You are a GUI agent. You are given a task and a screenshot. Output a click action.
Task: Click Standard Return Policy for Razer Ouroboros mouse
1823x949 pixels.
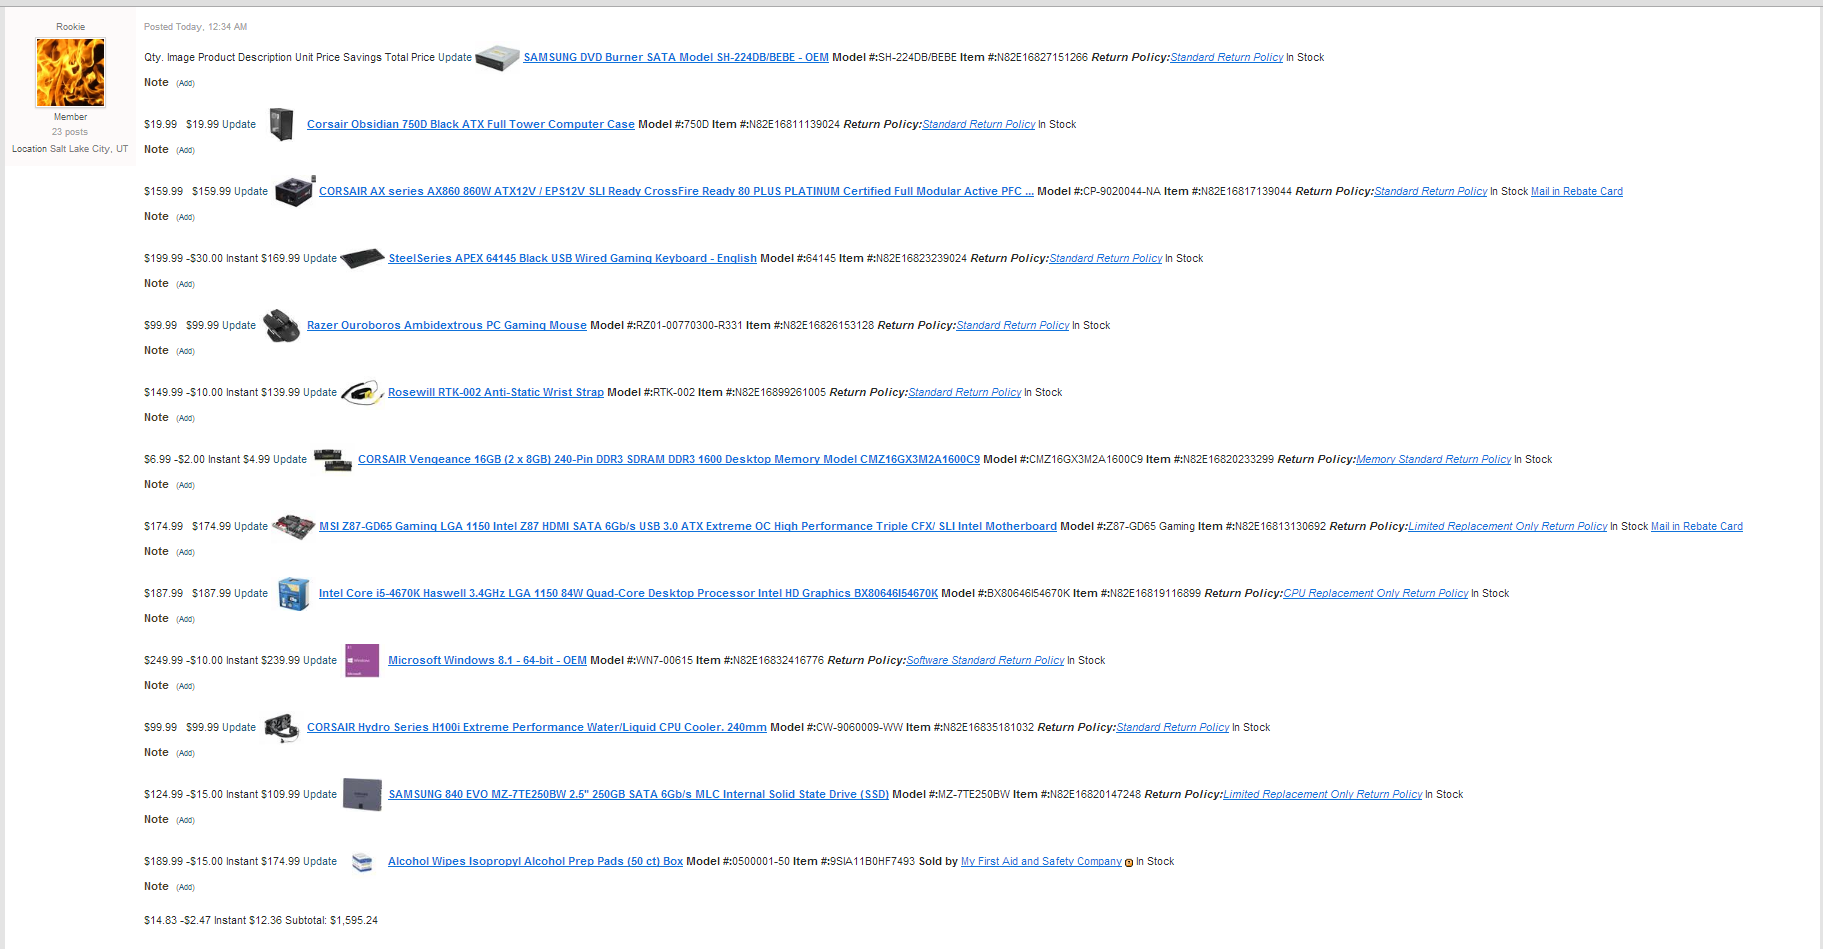pos(1013,326)
